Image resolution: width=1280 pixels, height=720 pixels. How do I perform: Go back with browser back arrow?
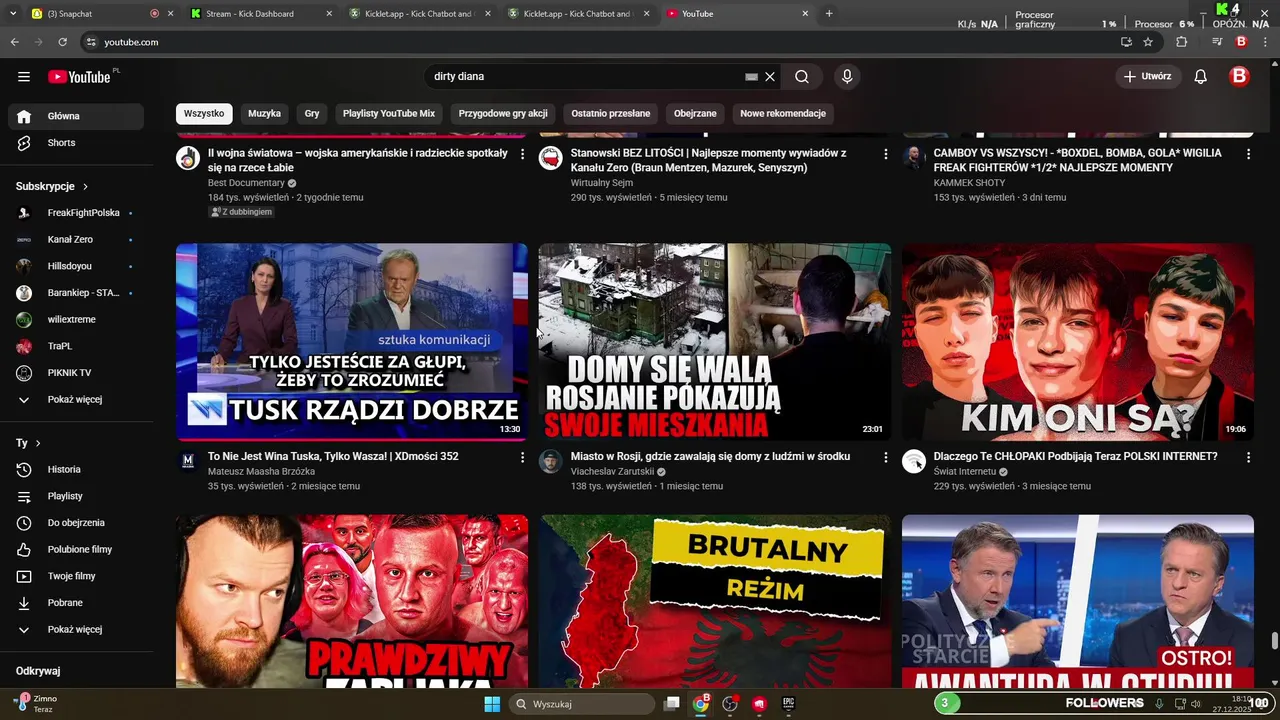tap(15, 42)
